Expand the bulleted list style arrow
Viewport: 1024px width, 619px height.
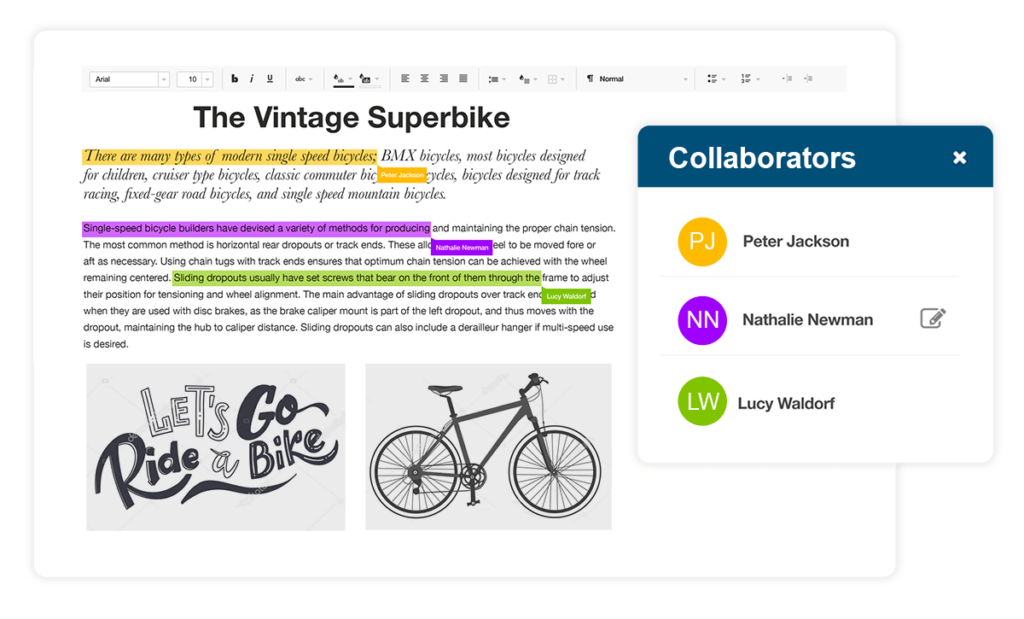[724, 80]
